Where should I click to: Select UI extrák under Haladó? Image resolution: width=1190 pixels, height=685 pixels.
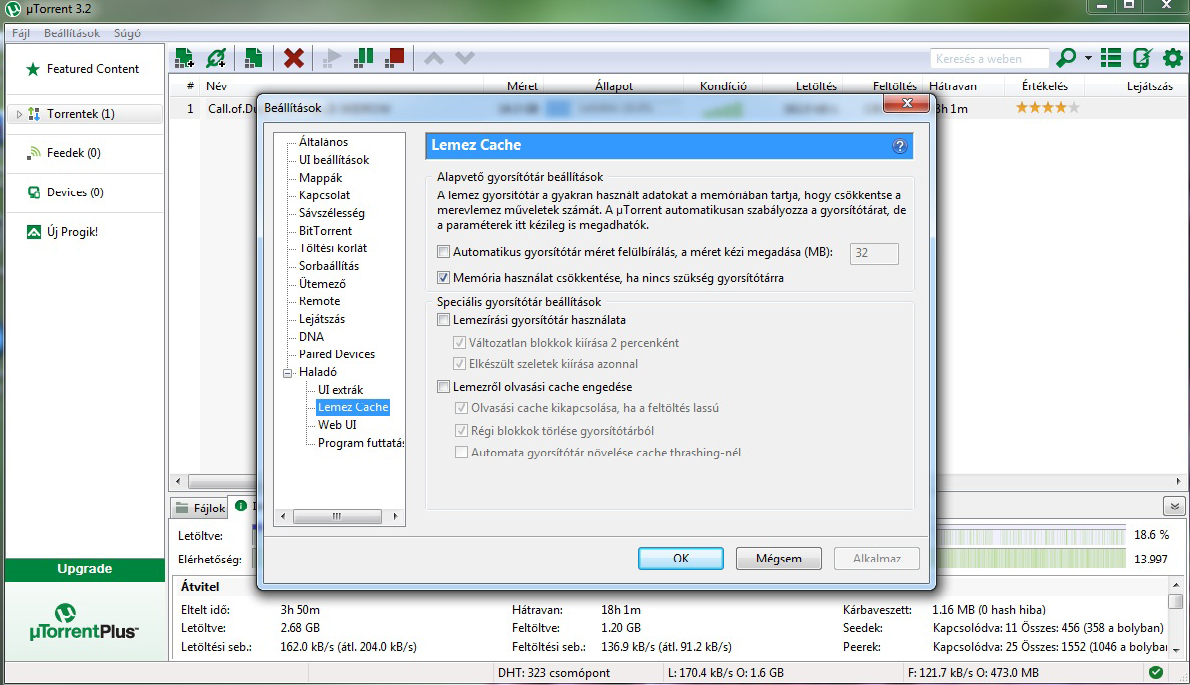340,390
